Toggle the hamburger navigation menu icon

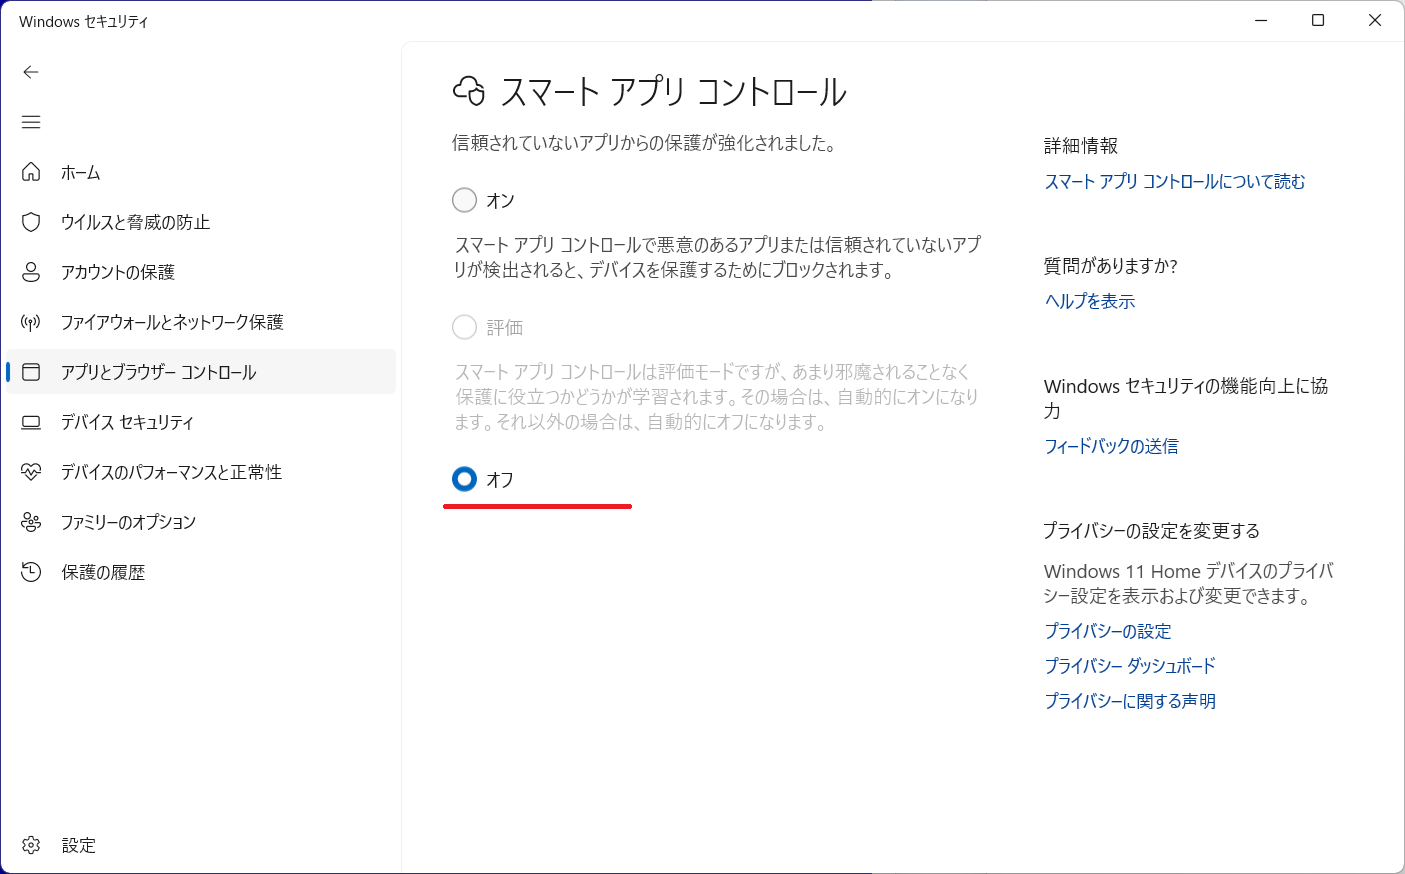31,122
